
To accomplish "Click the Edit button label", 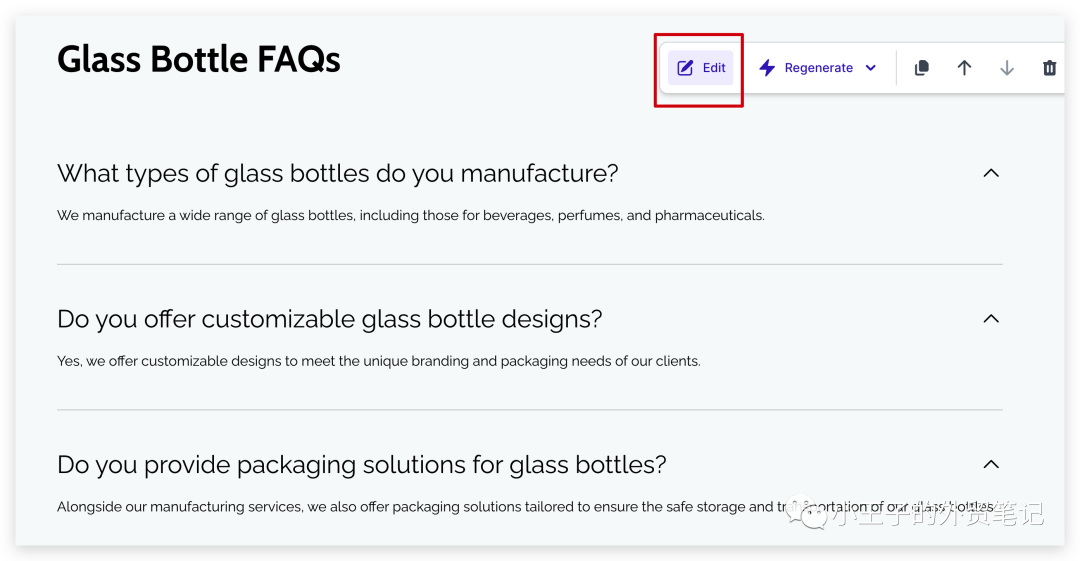I will (x=714, y=68).
